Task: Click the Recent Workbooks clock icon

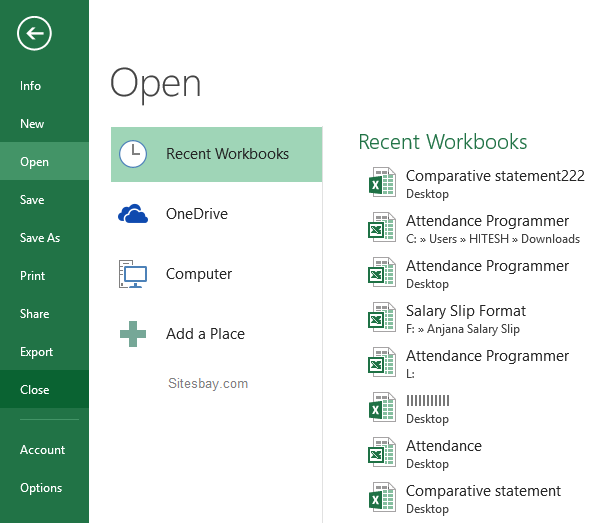Action: click(133, 154)
